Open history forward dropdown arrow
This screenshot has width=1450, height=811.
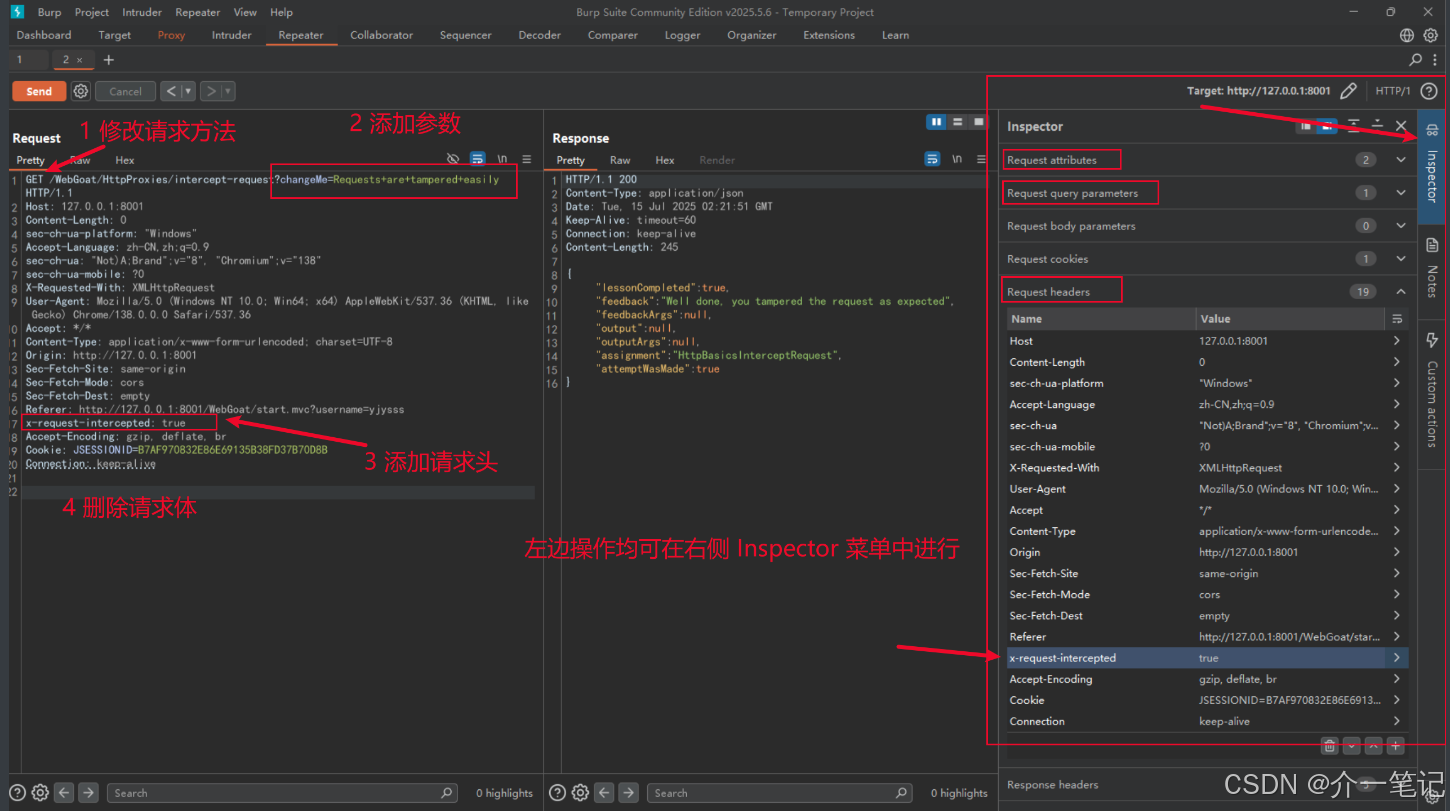229,91
